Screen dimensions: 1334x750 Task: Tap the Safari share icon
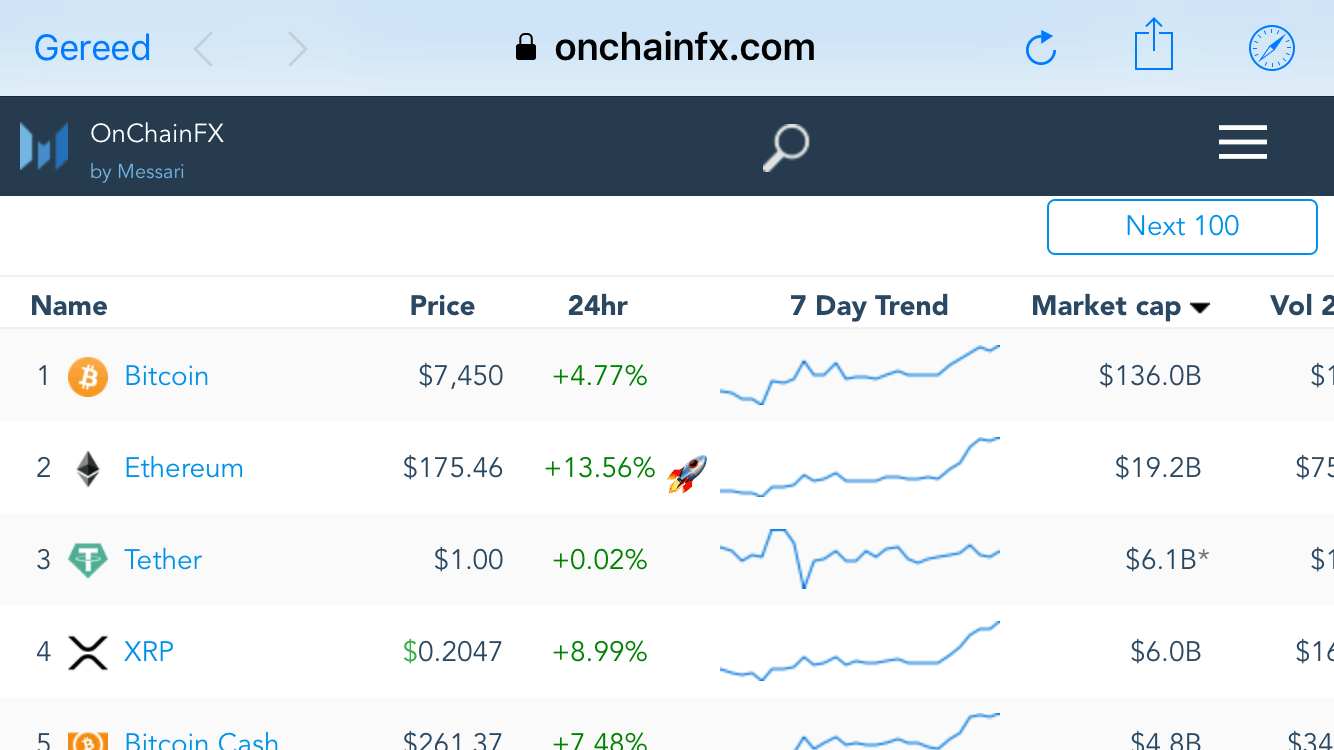coord(1153,45)
